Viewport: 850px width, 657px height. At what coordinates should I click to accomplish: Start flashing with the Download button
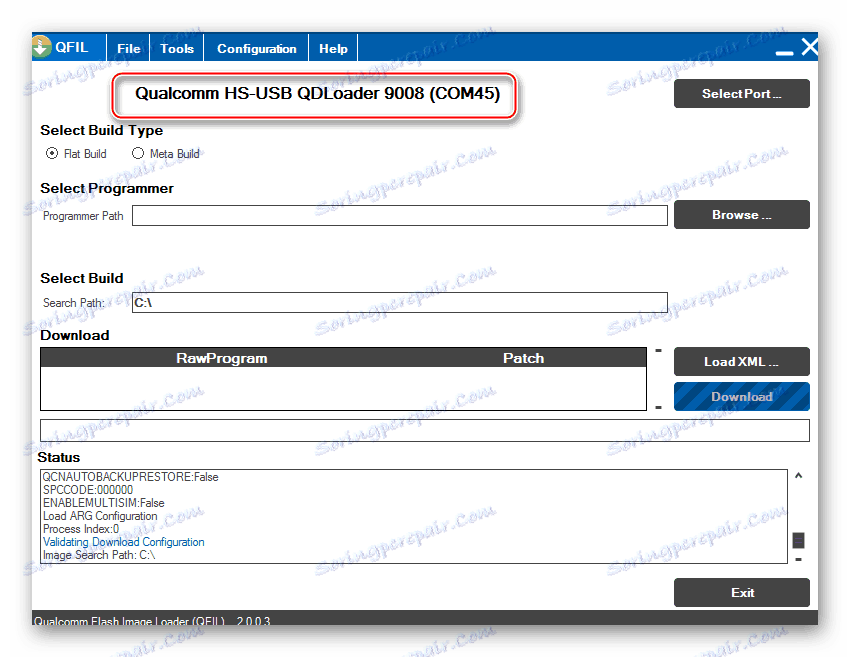[x=742, y=397]
